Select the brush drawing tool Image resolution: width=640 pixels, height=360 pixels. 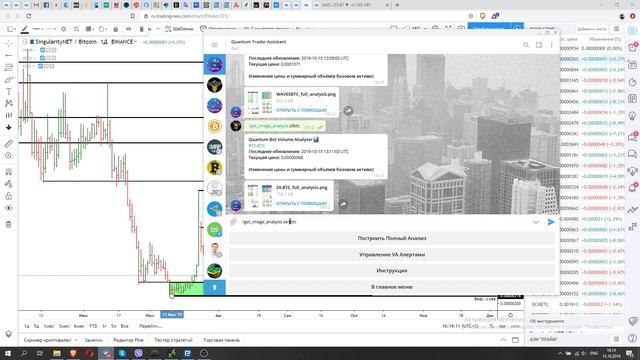point(9,80)
